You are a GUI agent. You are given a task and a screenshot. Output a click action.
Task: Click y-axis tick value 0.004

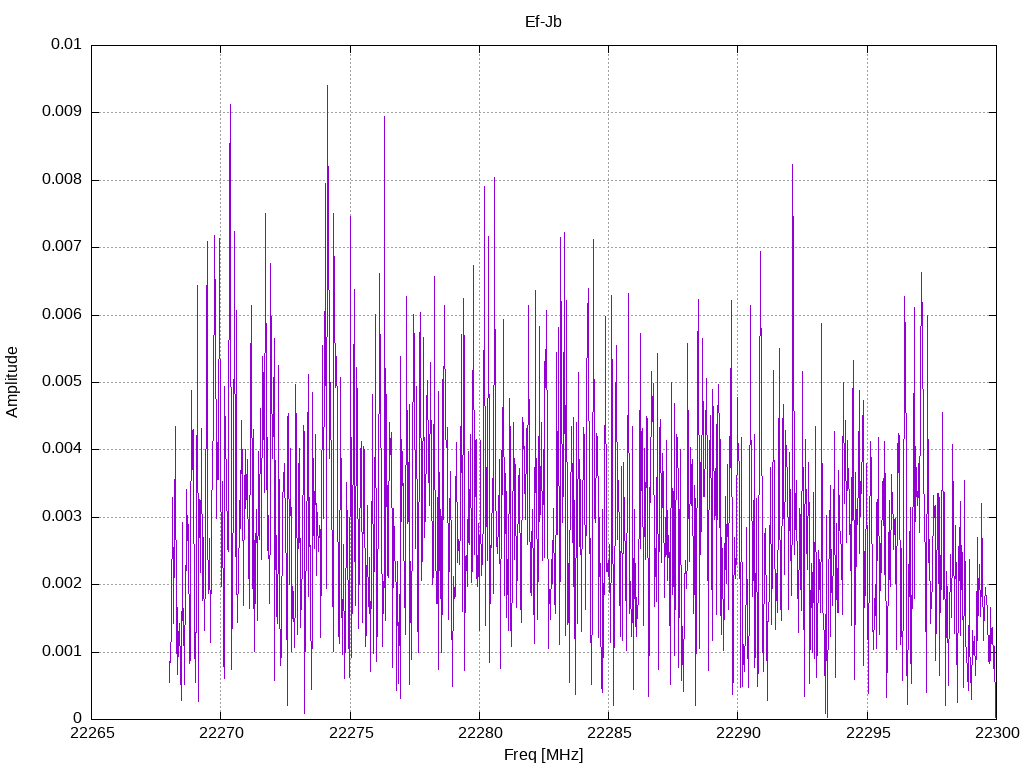(62, 449)
